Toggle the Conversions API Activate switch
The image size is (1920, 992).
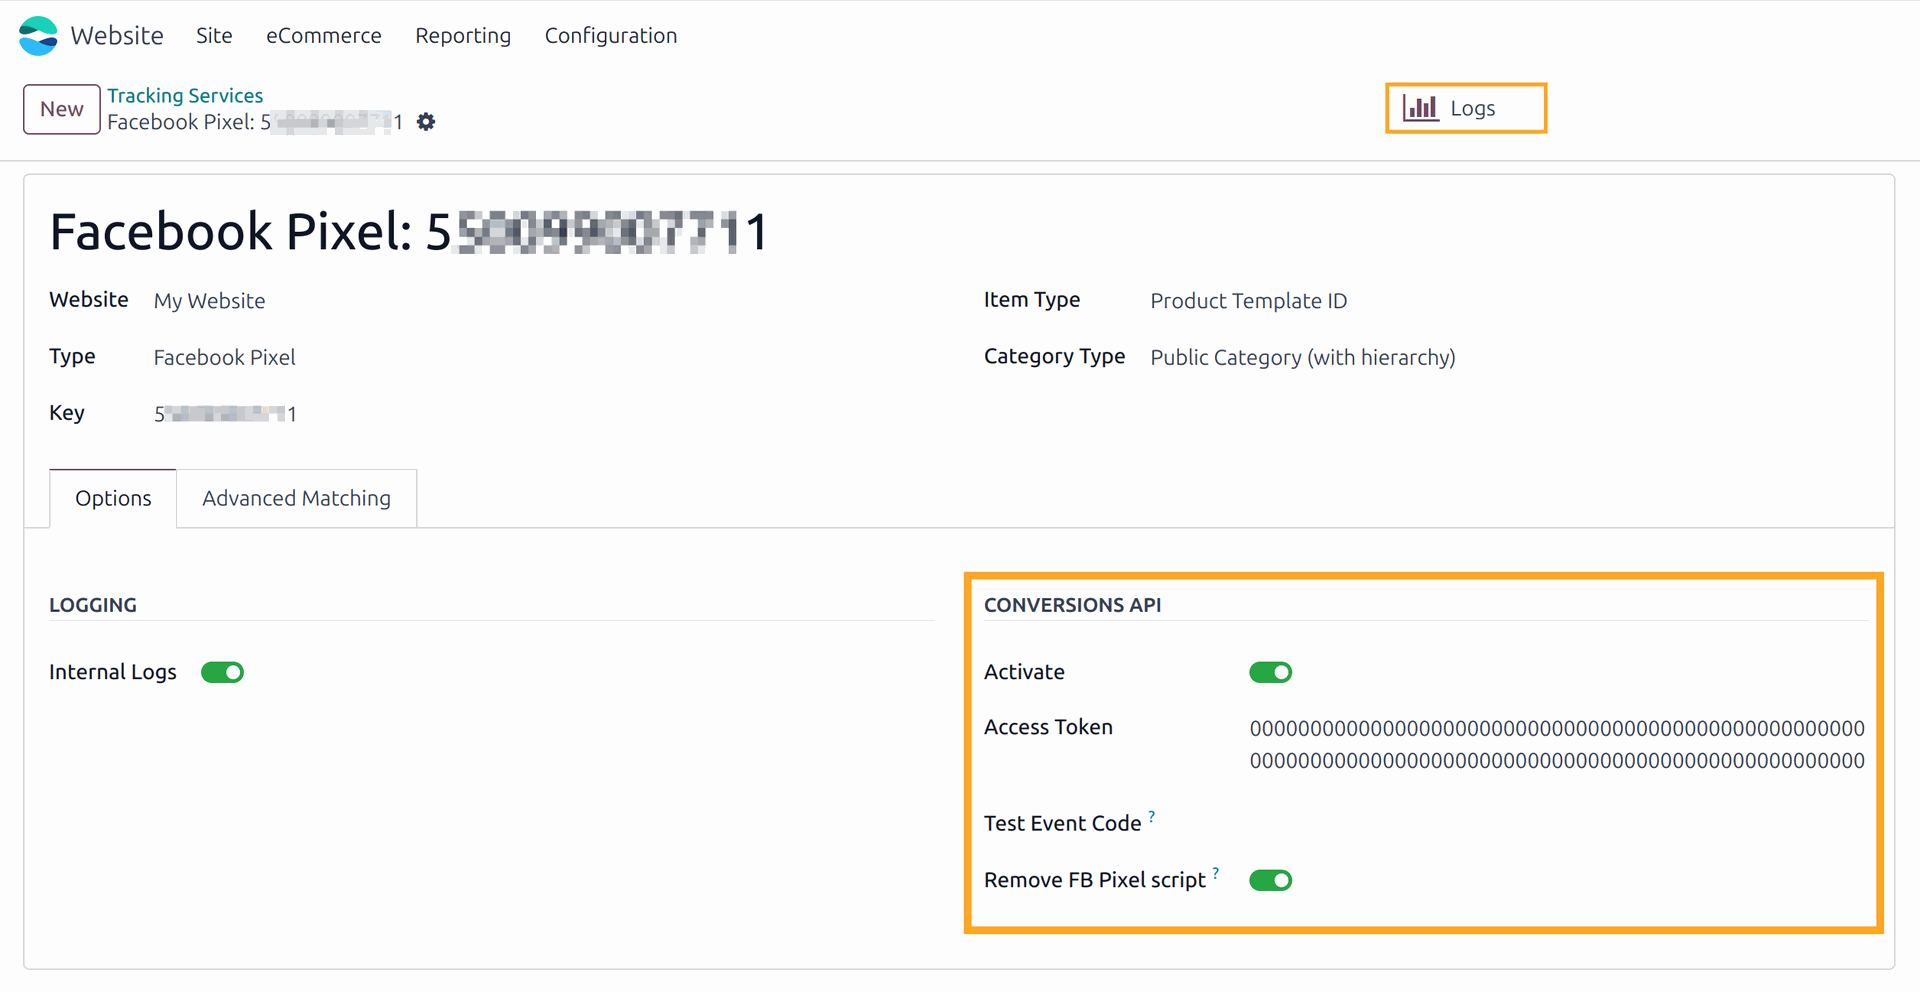(1270, 672)
